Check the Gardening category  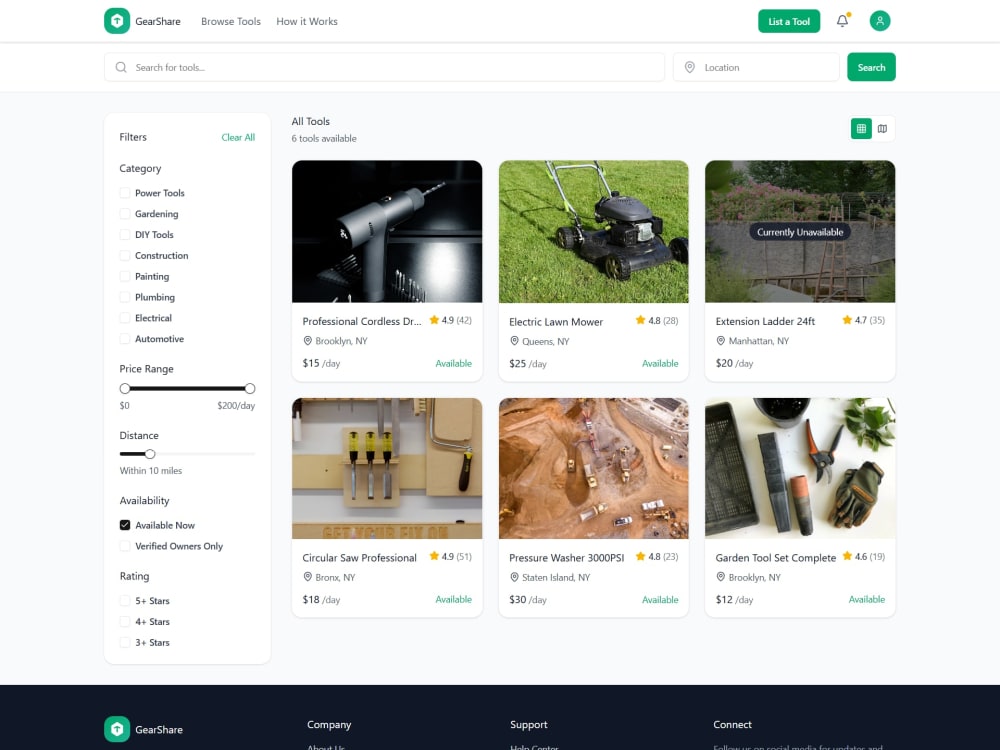[x=125, y=214]
